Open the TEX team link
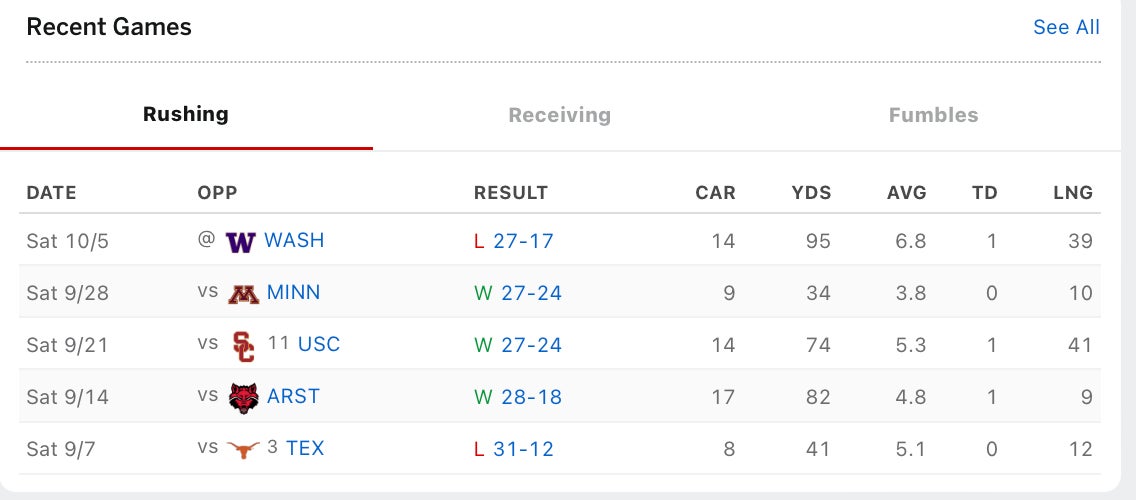This screenshot has width=1136, height=500. [x=305, y=449]
